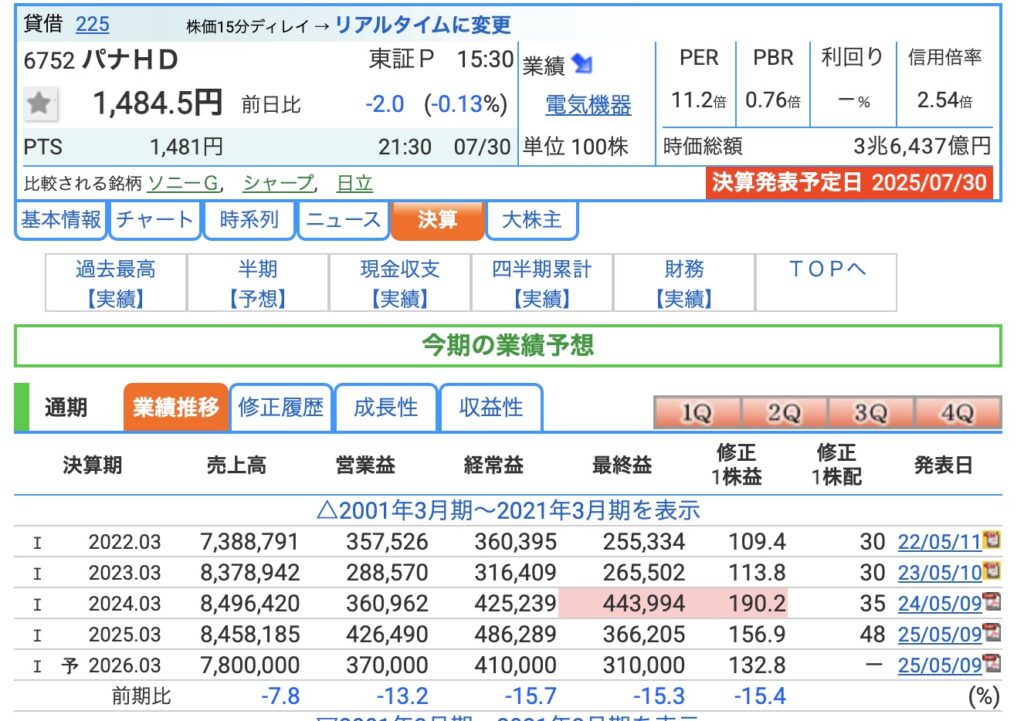
Task: Click 2022.03 売上高 value 7,388,791
Action: click(x=249, y=542)
